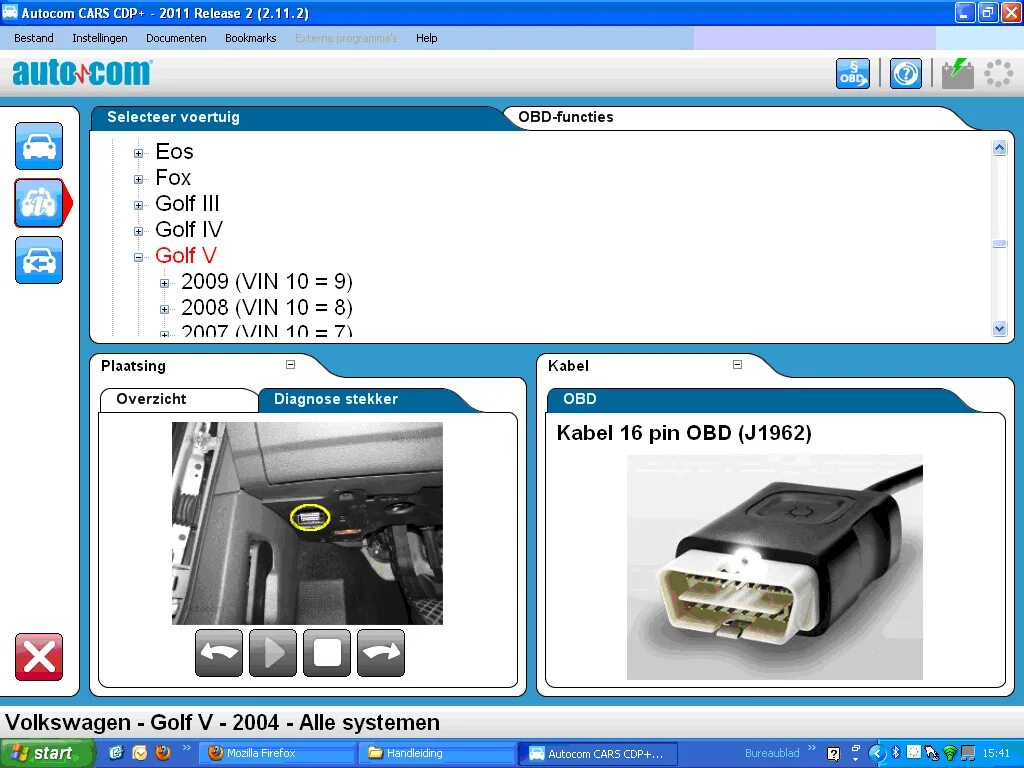The height and width of the screenshot is (768, 1024).
Task: Select Golf IV in the vehicle list
Action: click(x=189, y=229)
